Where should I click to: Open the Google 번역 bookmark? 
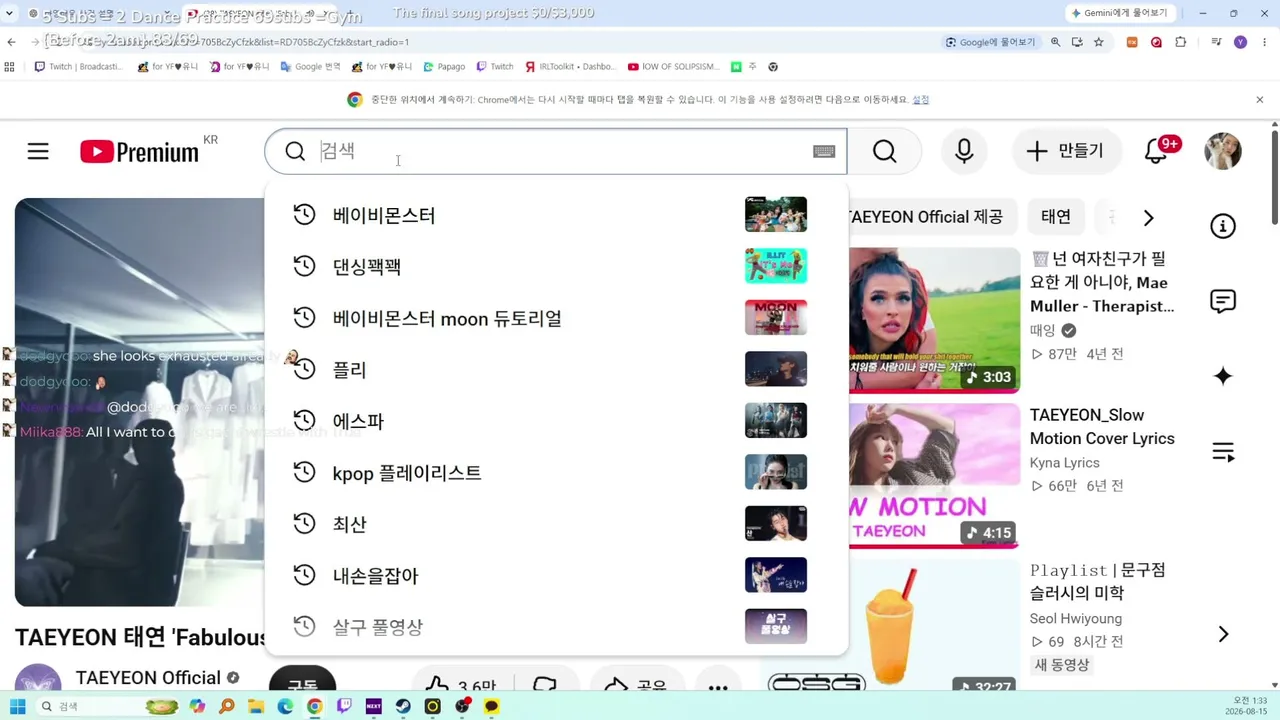click(311, 67)
